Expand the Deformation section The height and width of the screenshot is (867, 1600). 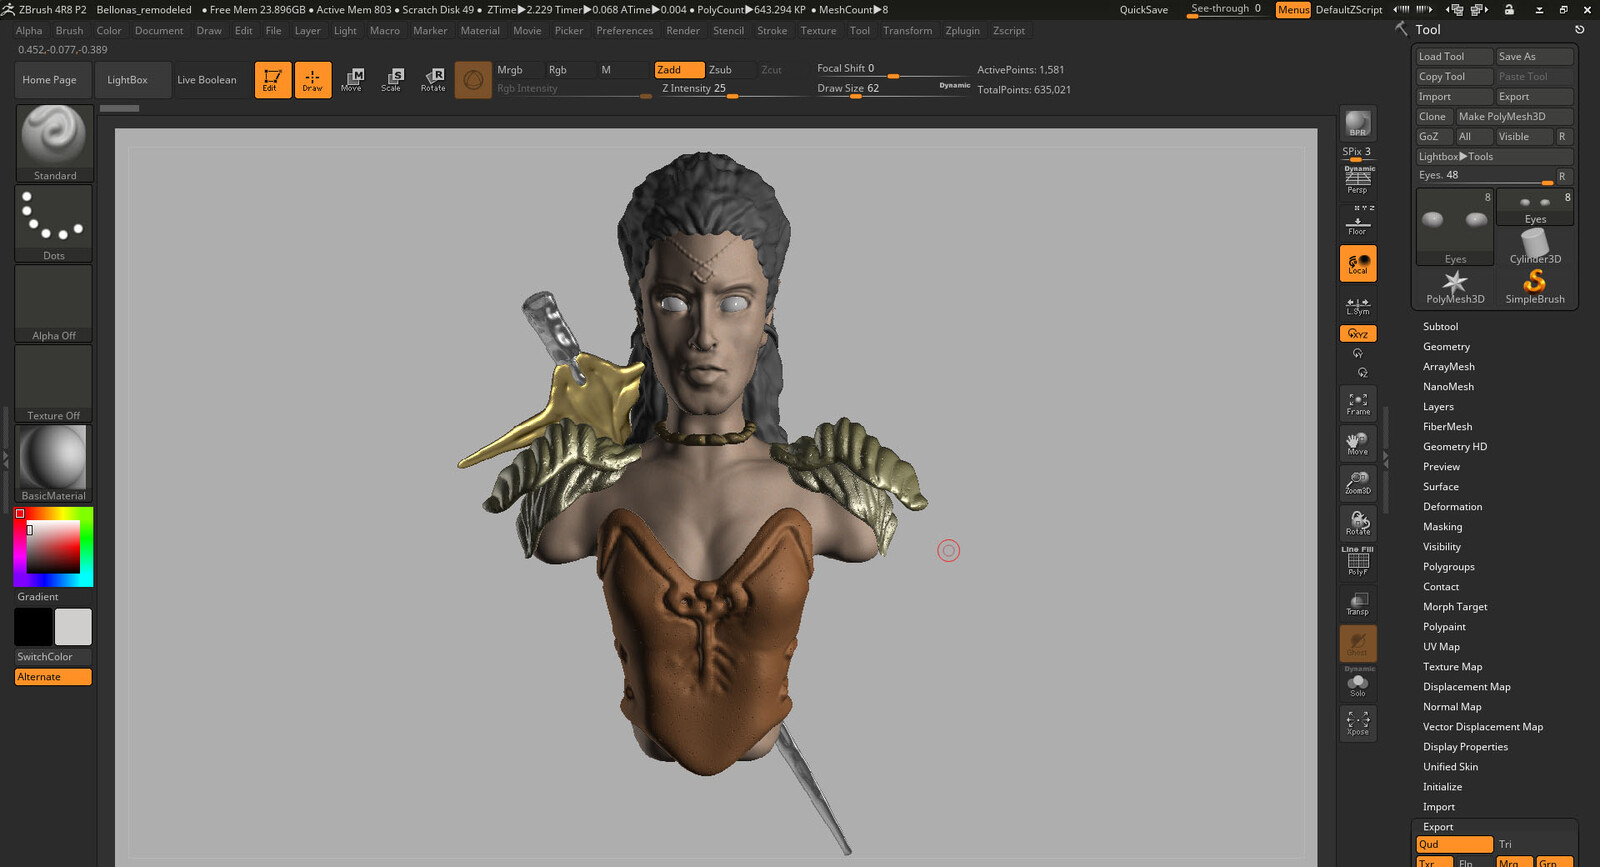(1452, 507)
